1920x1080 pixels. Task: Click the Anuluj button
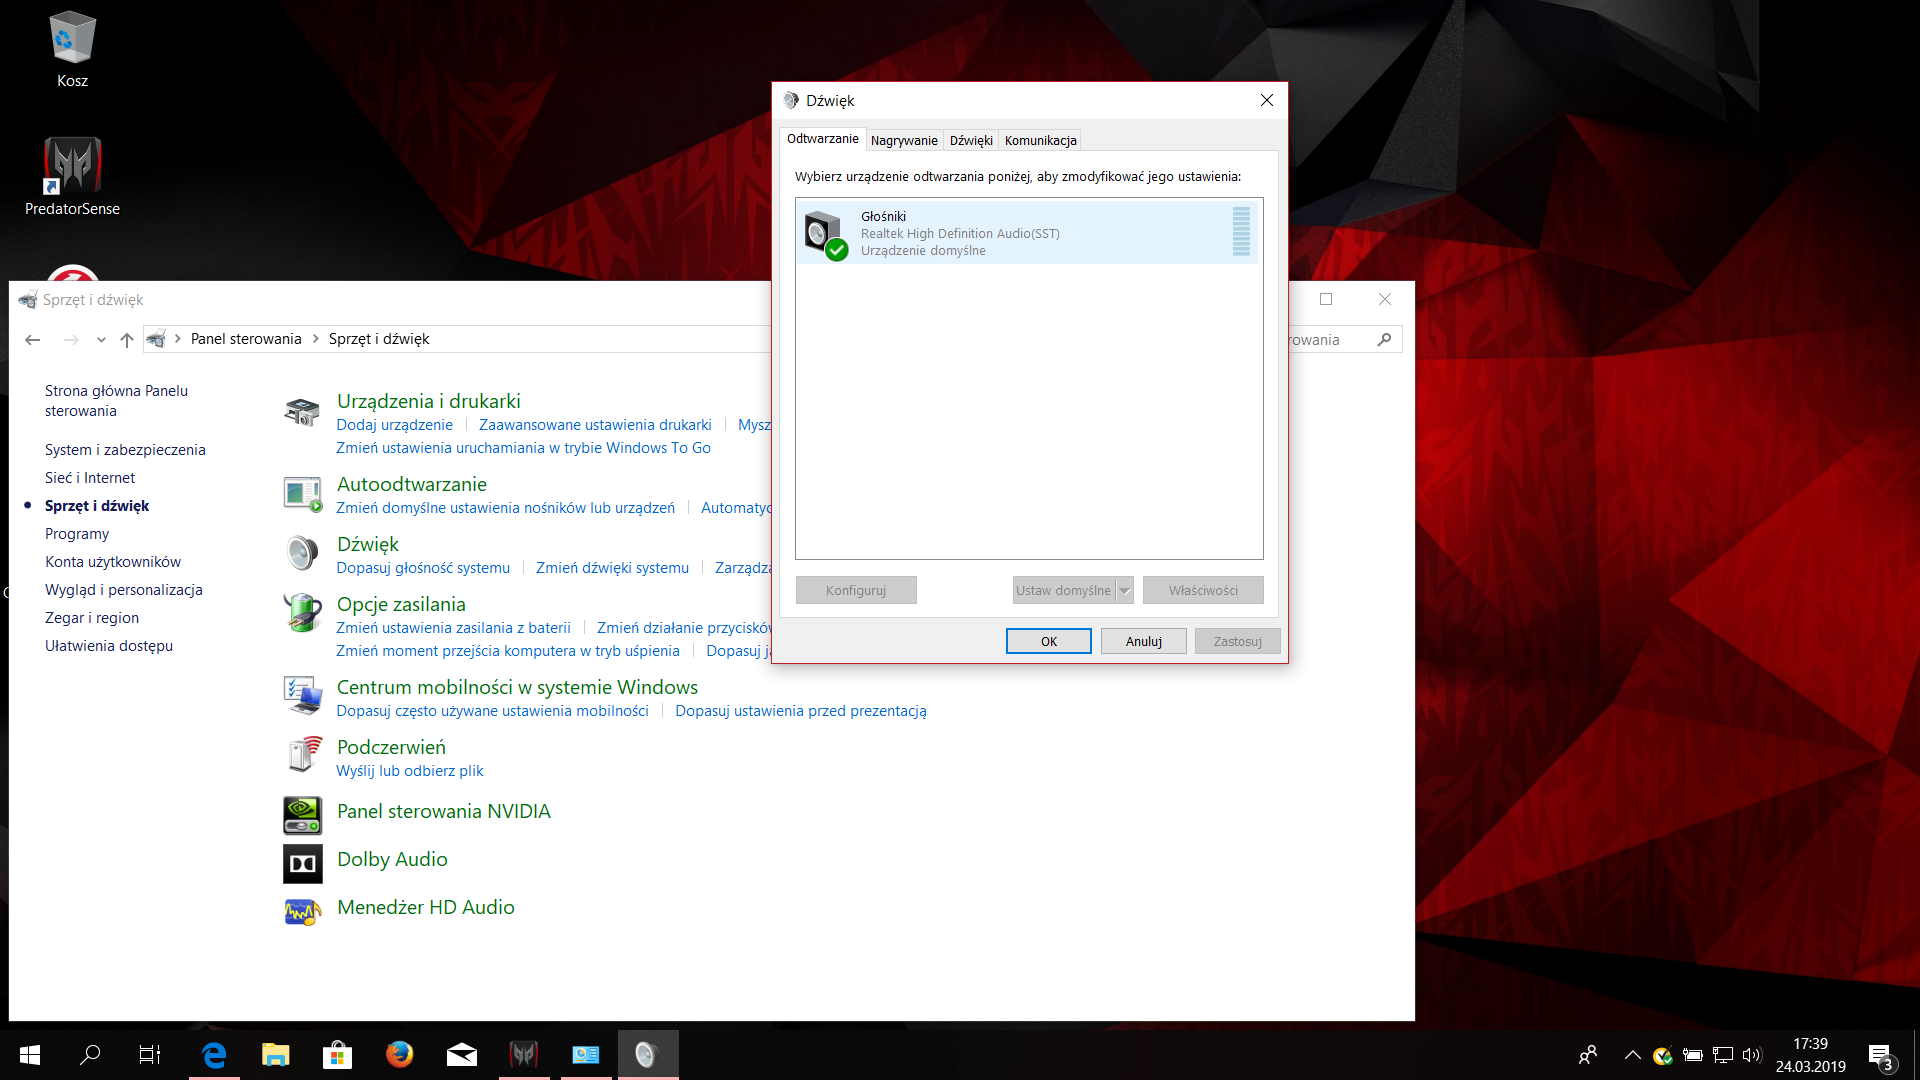1143,641
